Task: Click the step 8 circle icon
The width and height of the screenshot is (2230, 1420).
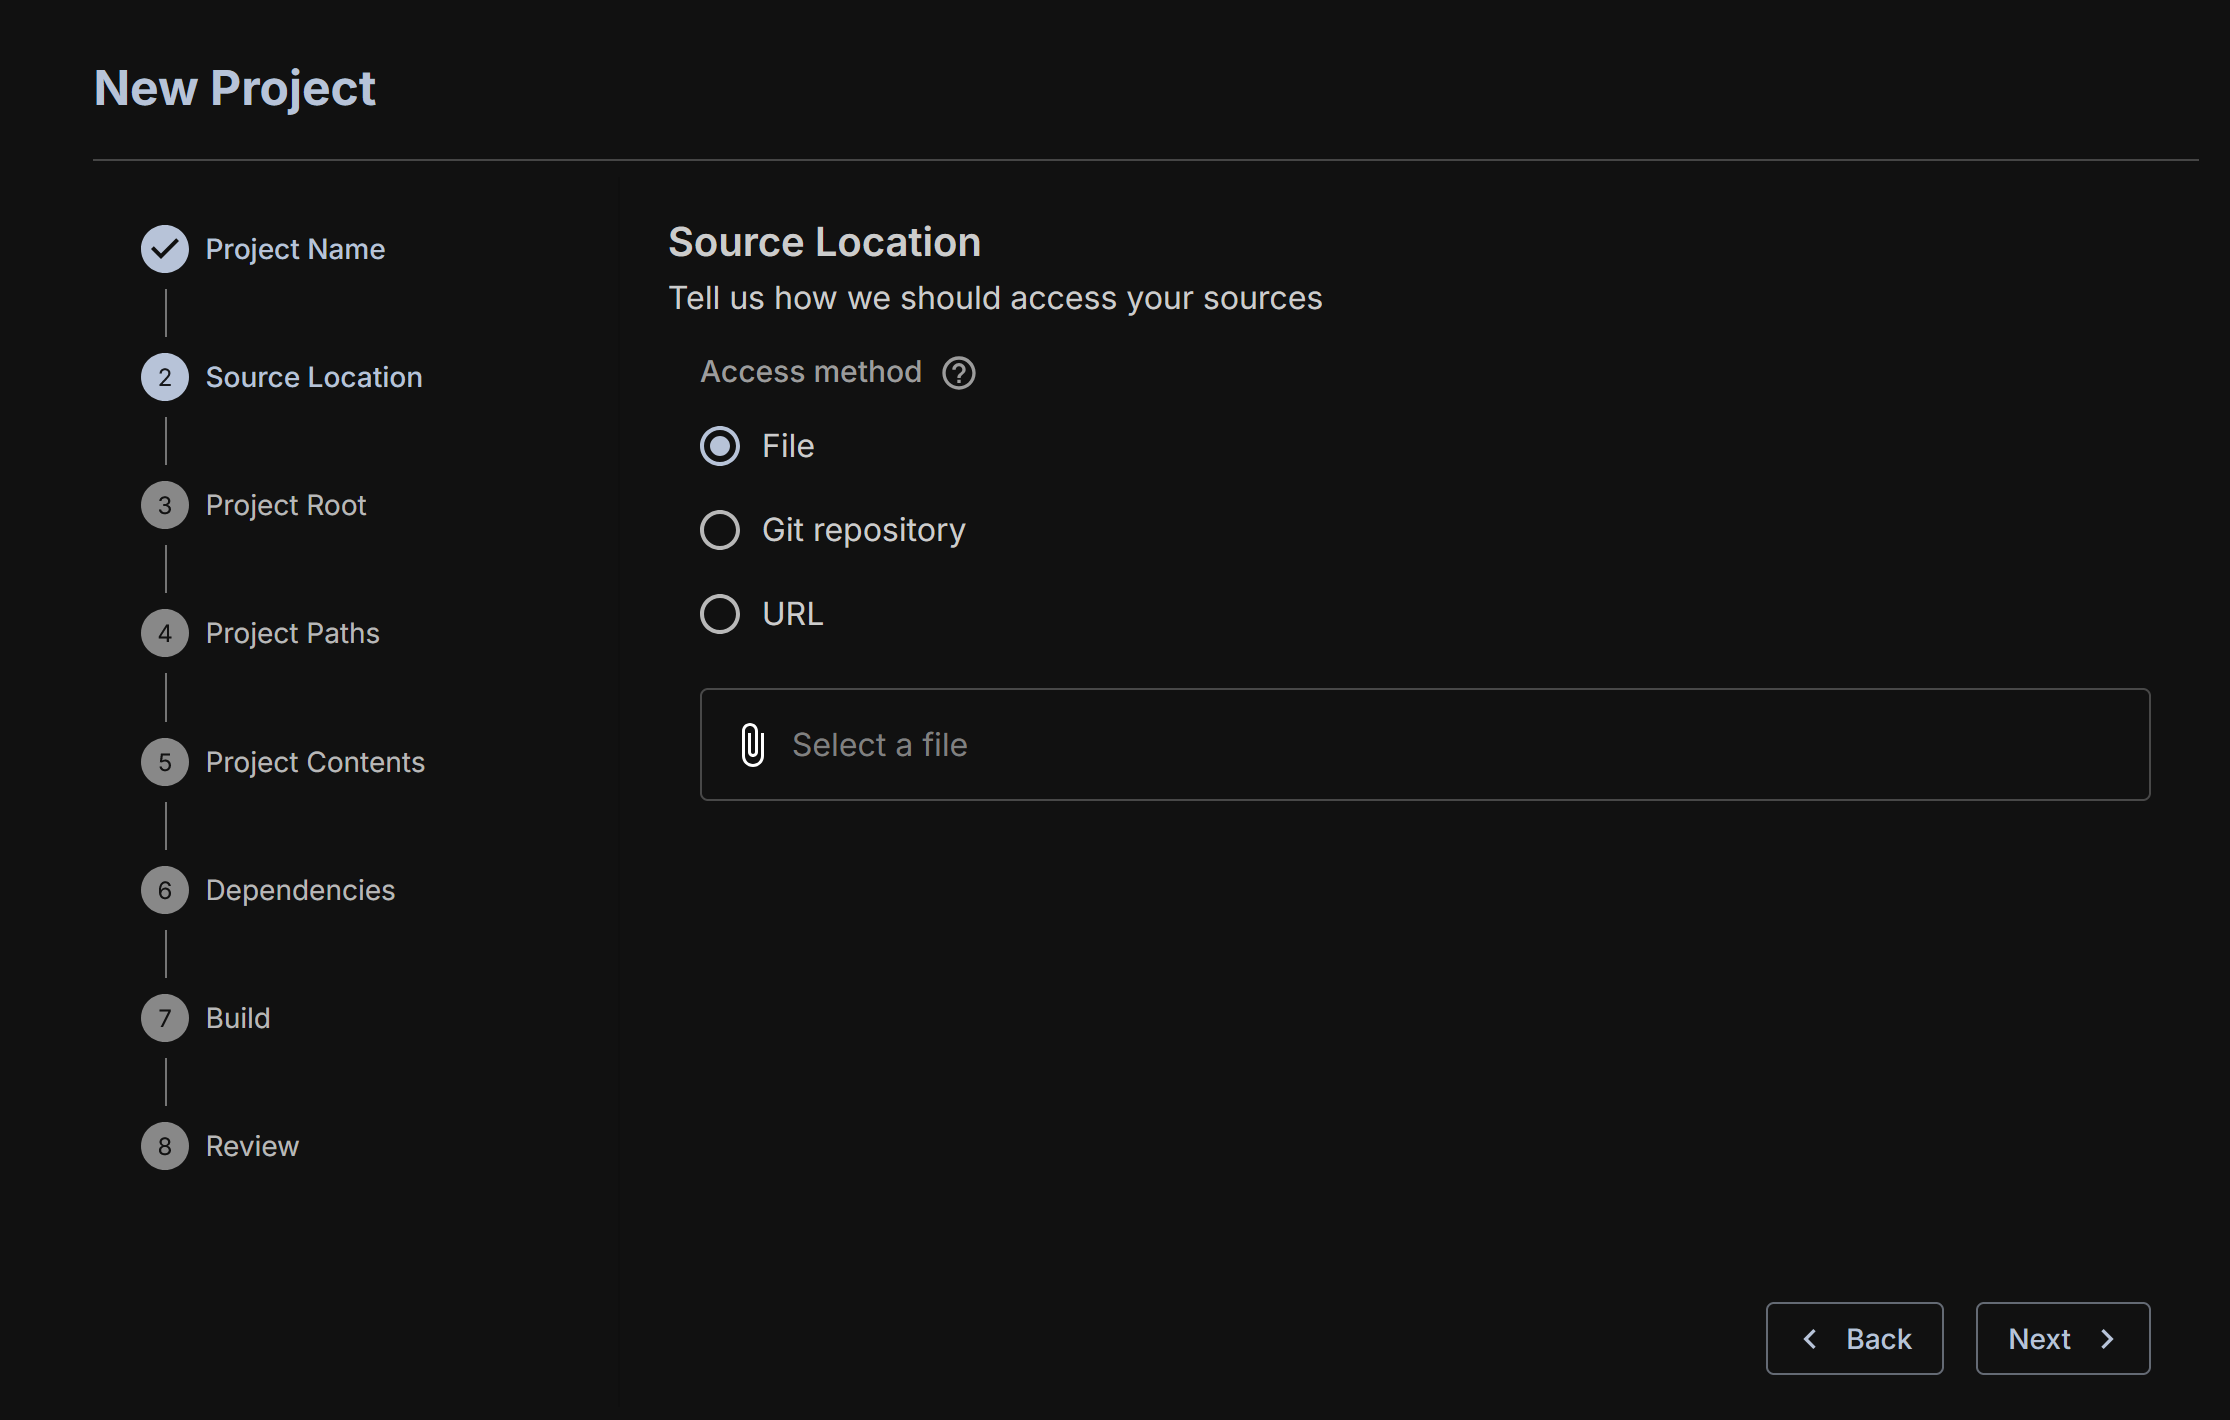Action: 165,1146
